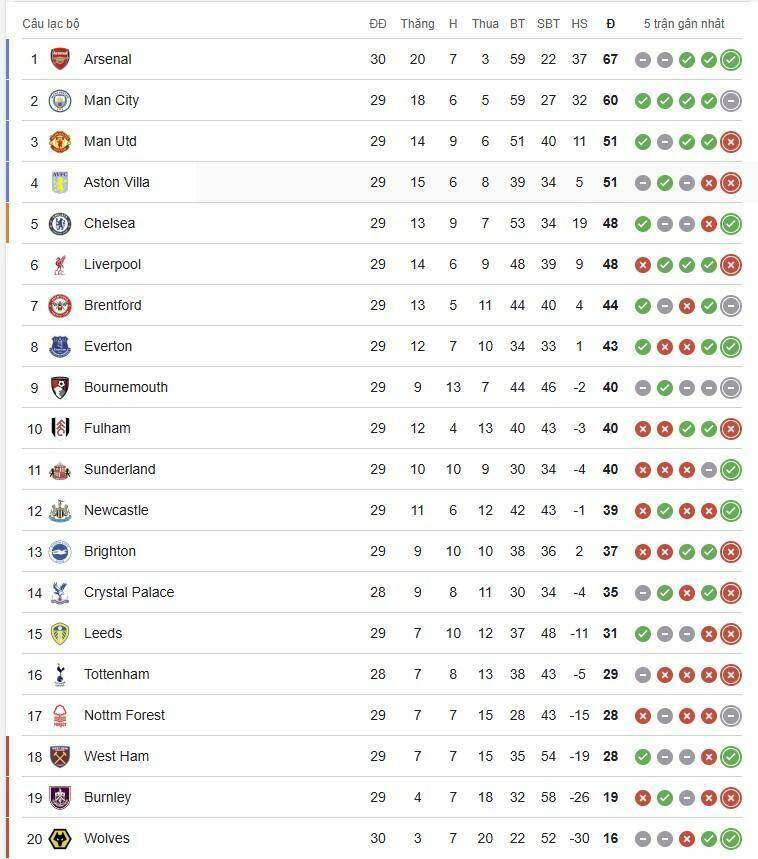This screenshot has height=859, width=758.
Task: Click Arsenal's most recent match result icon
Action: coord(731,60)
